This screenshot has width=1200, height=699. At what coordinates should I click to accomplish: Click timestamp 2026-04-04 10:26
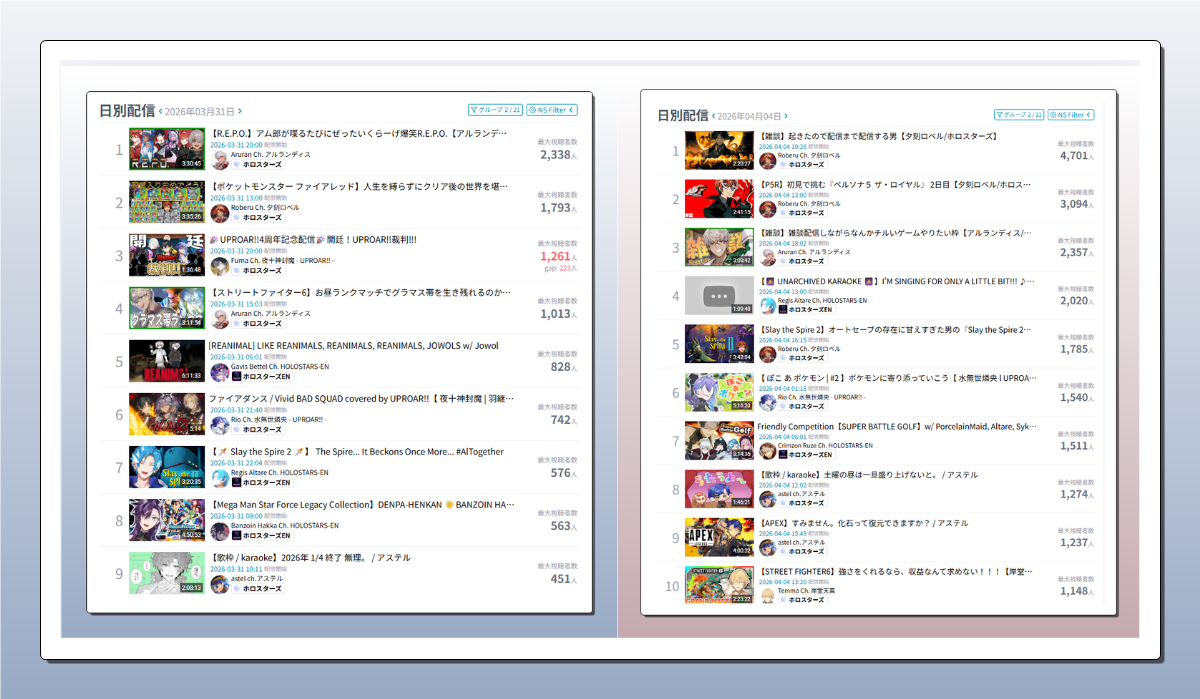(784, 146)
